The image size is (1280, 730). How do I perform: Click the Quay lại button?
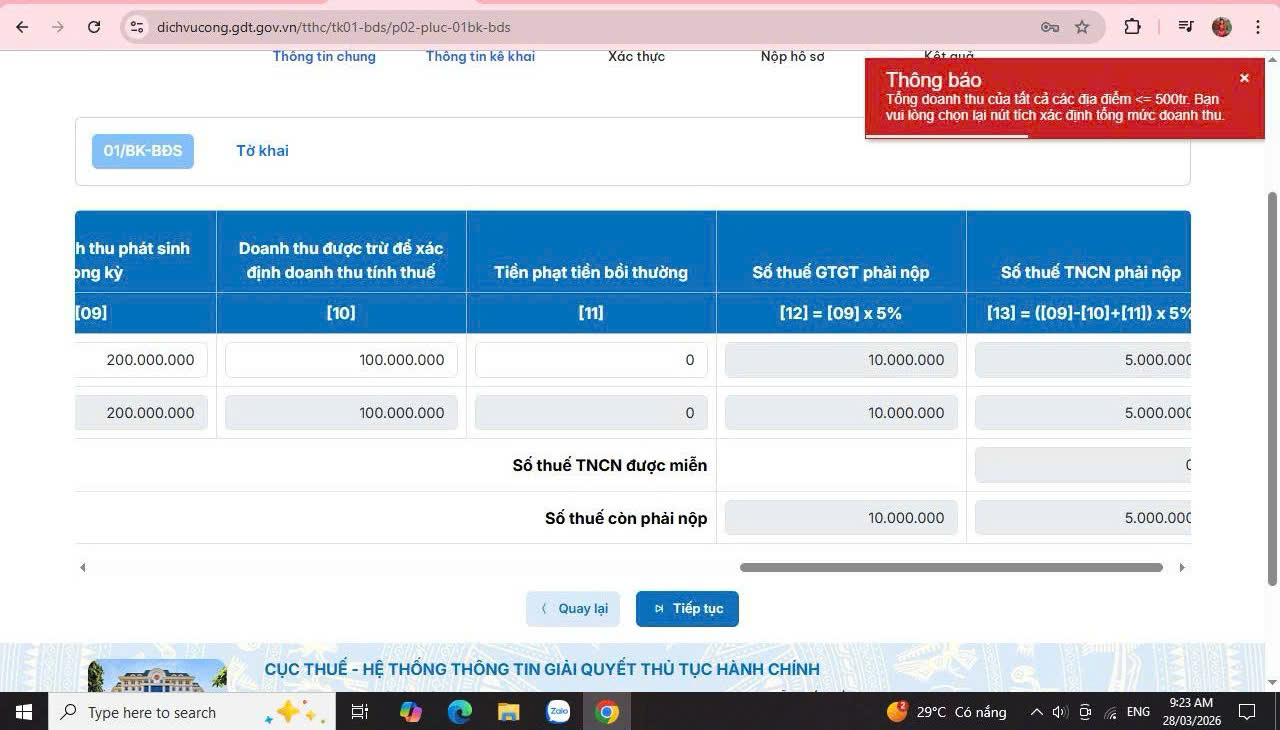[573, 609]
